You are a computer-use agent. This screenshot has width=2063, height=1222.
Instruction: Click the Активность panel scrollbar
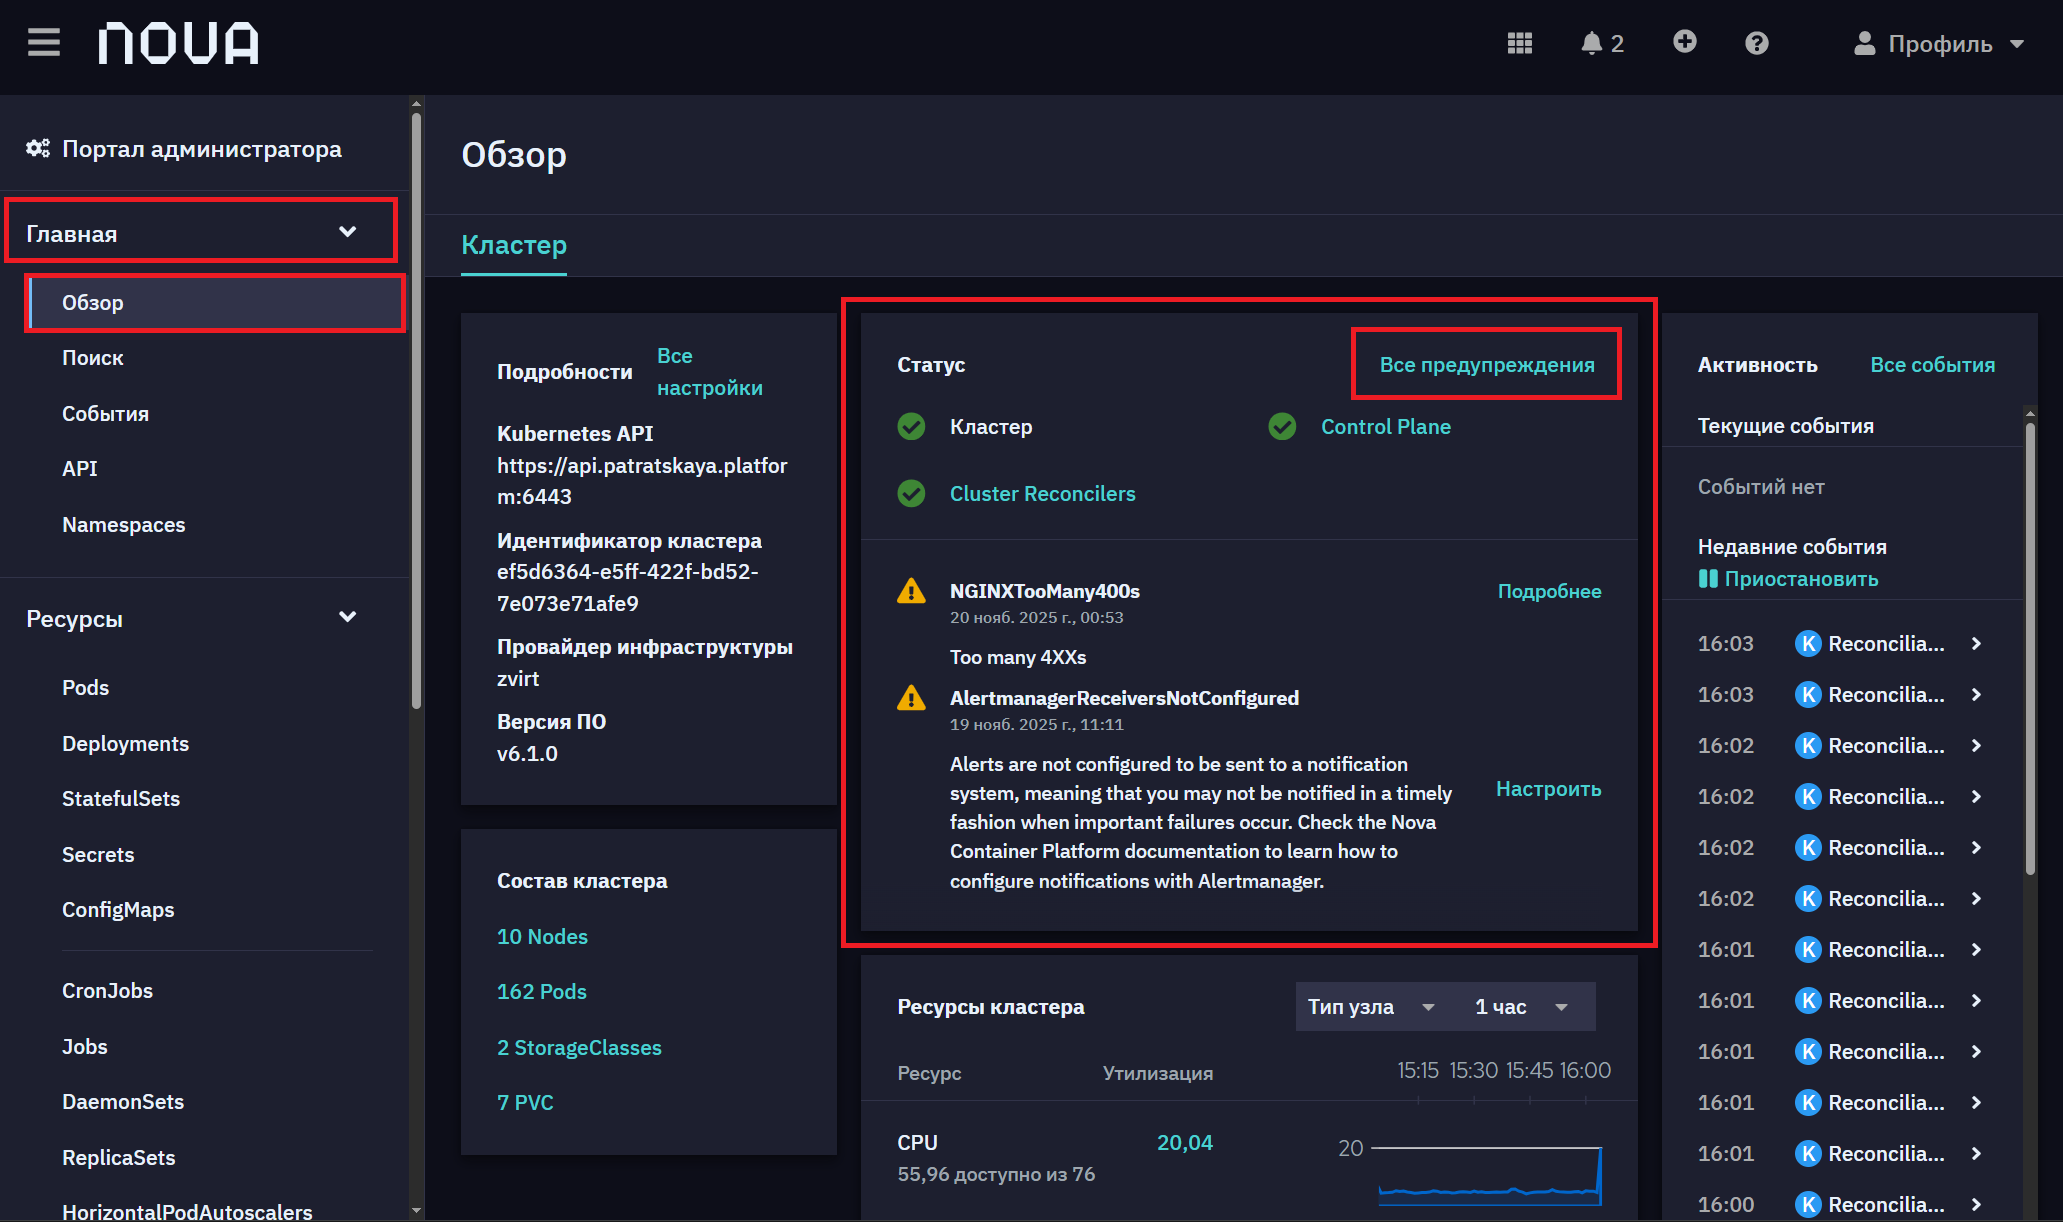pyautogui.click(x=2030, y=648)
